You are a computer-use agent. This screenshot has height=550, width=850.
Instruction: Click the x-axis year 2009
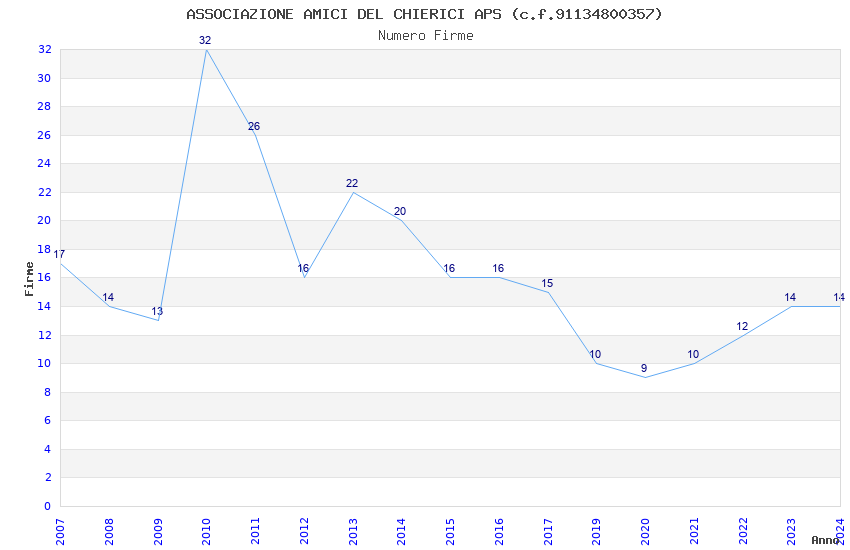coord(157,531)
